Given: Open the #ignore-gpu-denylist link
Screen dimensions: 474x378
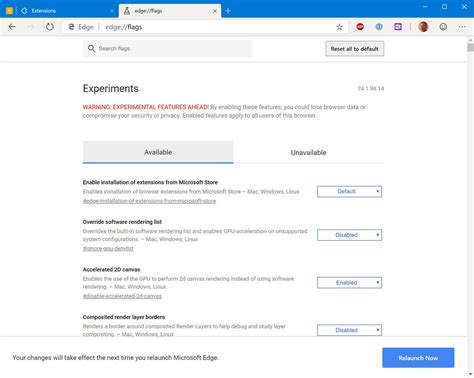Looking at the screenshot, I should point(108,249).
